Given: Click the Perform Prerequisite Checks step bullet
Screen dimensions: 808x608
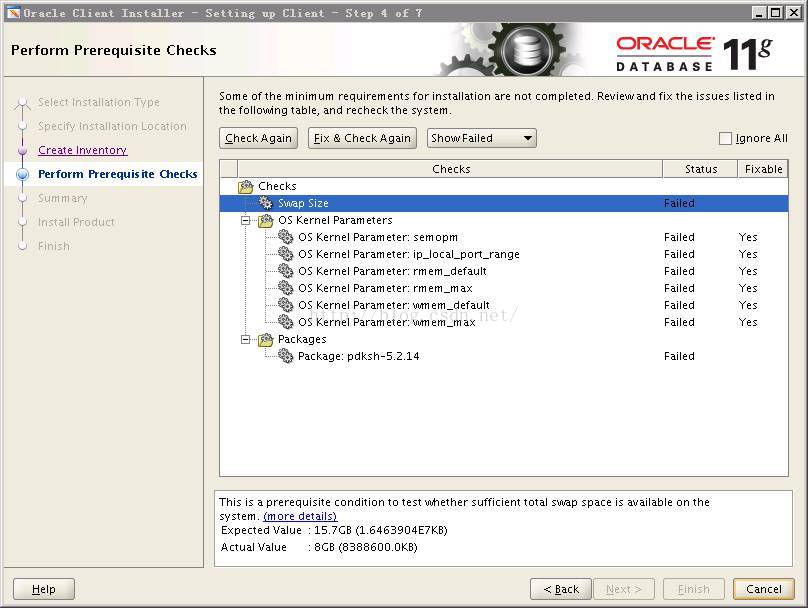Looking at the screenshot, I should 22,174.
